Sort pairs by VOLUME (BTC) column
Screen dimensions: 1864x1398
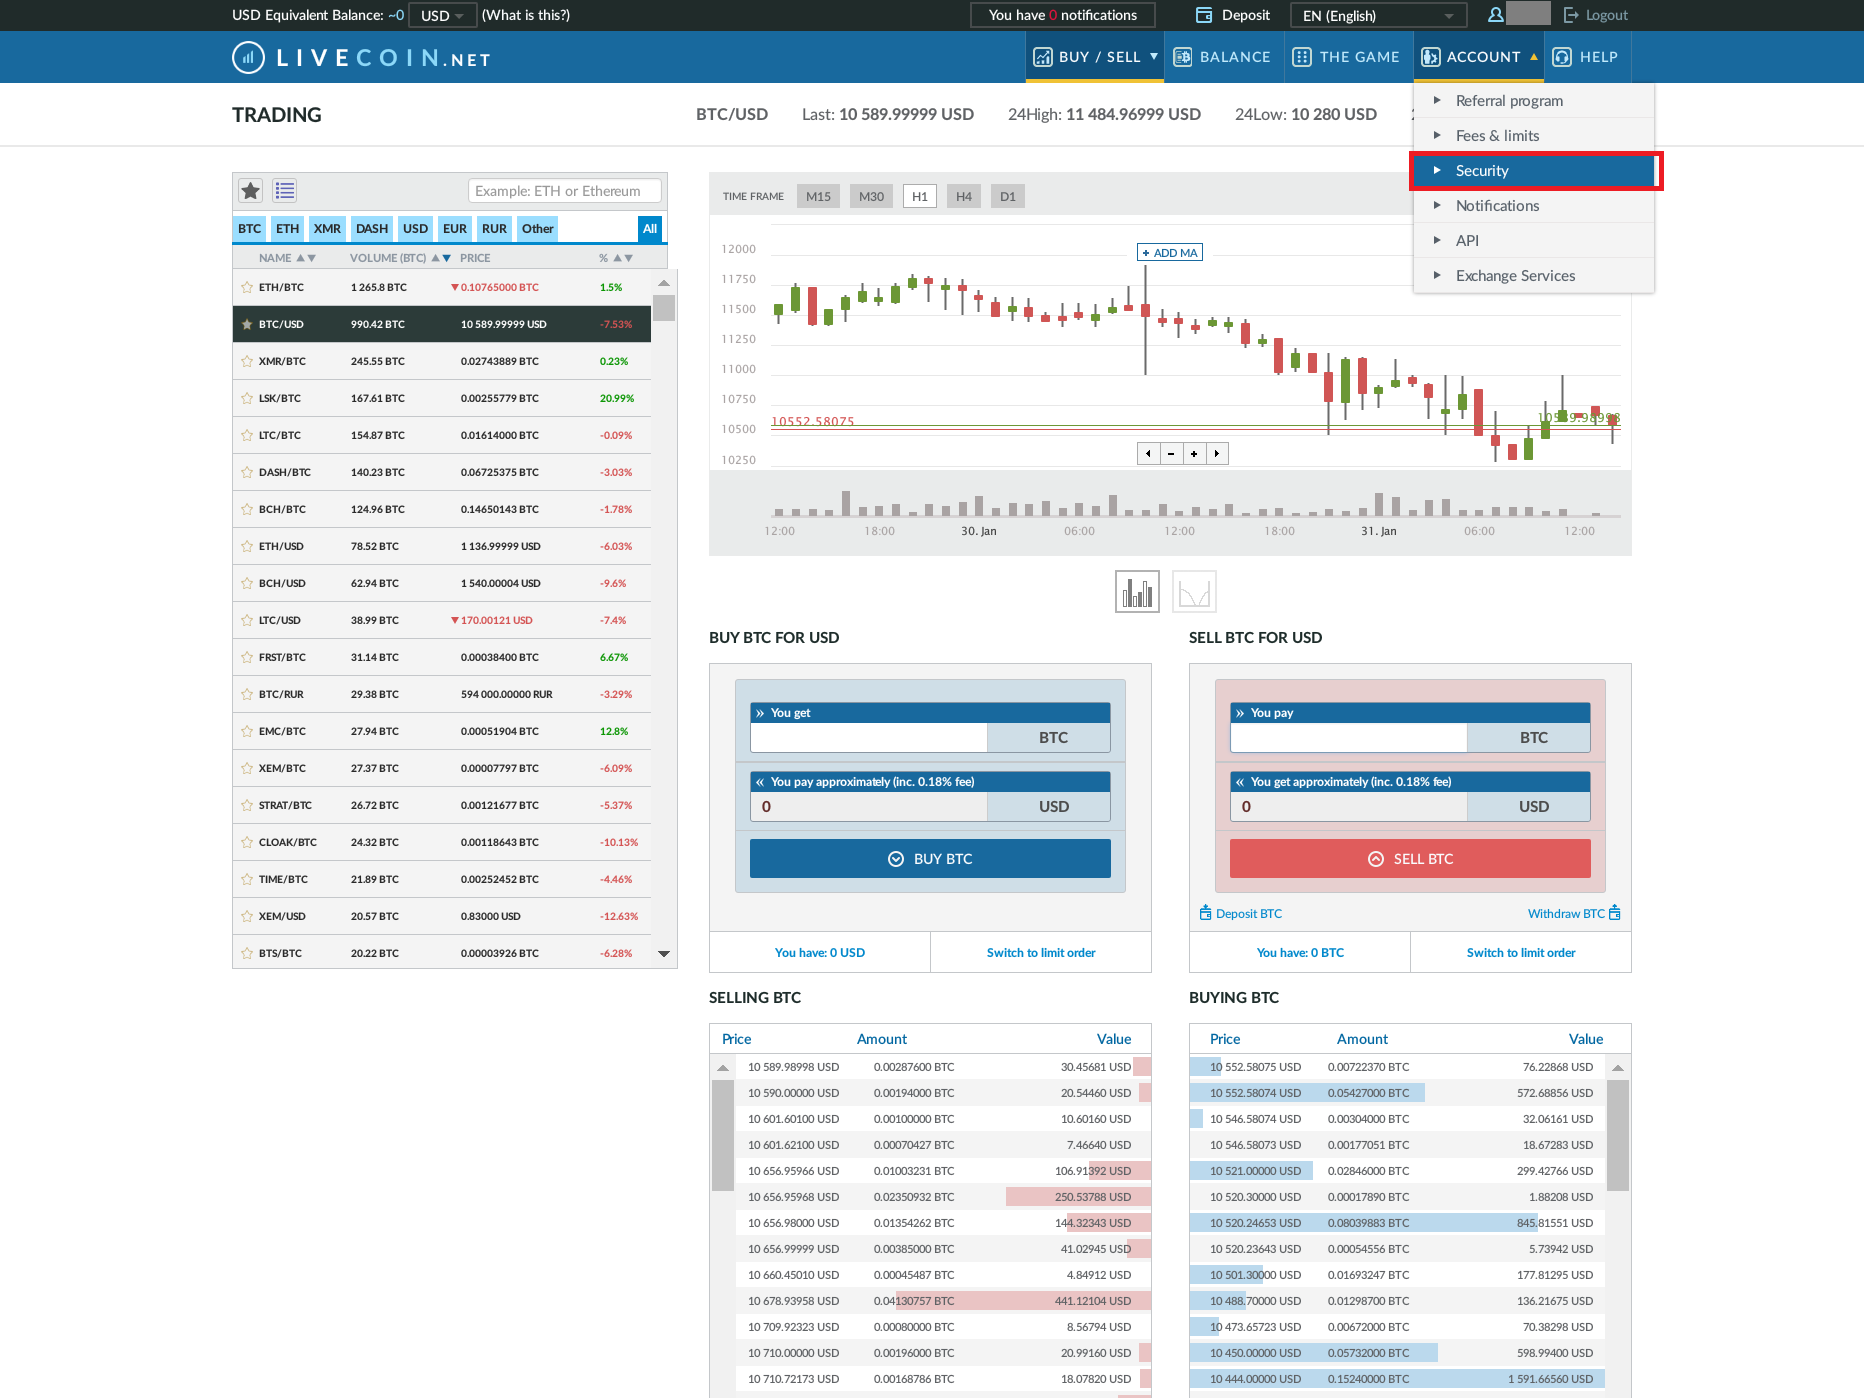coord(400,258)
